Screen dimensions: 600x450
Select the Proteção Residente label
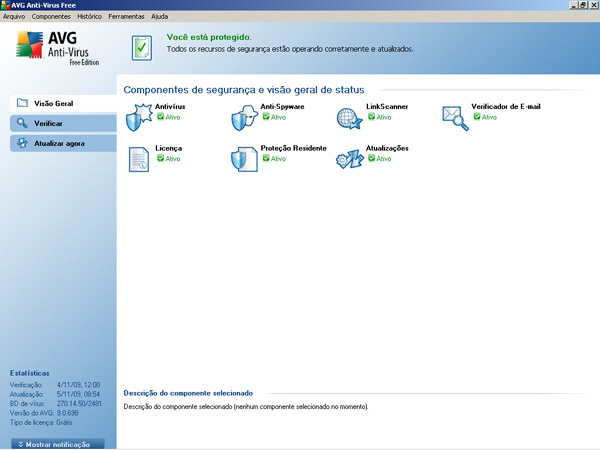[293, 148]
